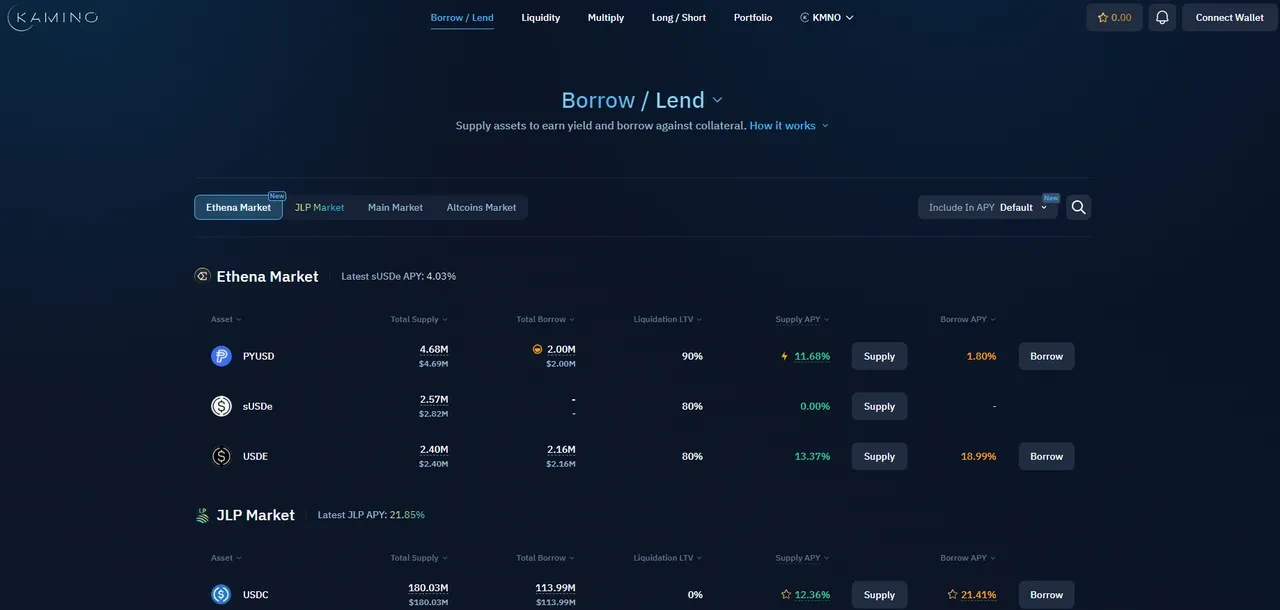1280x610 pixels.
Task: Click the Ethena Market logo icon
Action: pyautogui.click(x=202, y=276)
